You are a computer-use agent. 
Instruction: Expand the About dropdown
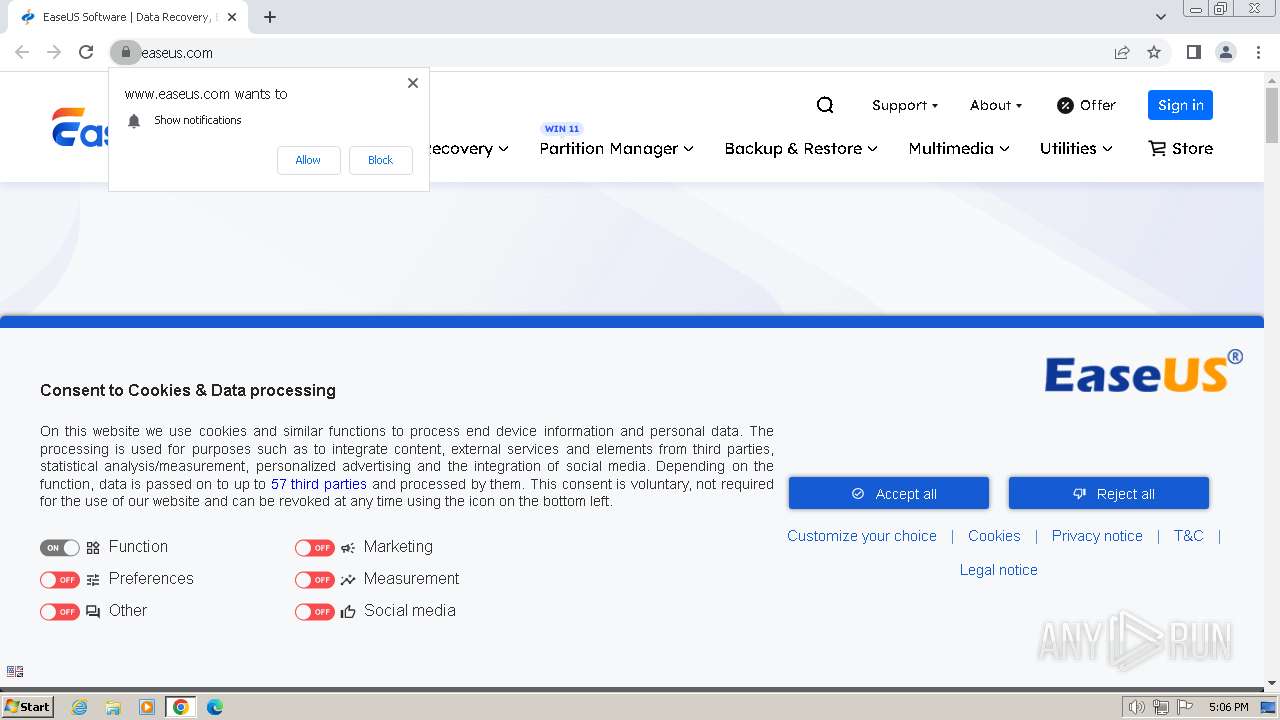click(996, 105)
